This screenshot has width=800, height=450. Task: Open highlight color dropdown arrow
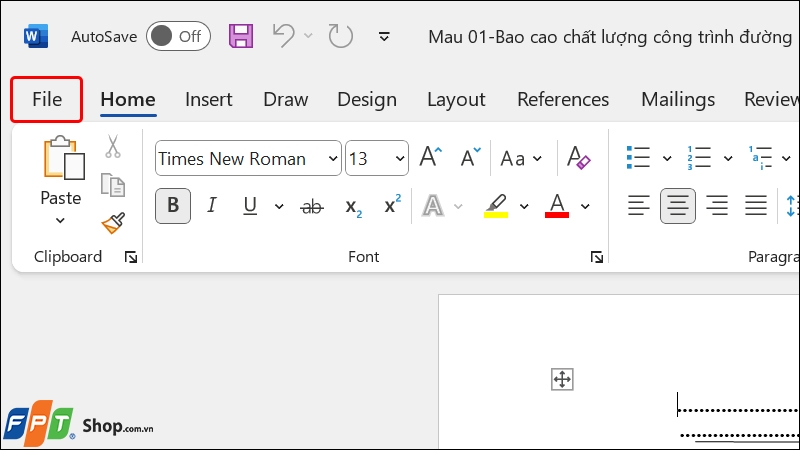524,207
